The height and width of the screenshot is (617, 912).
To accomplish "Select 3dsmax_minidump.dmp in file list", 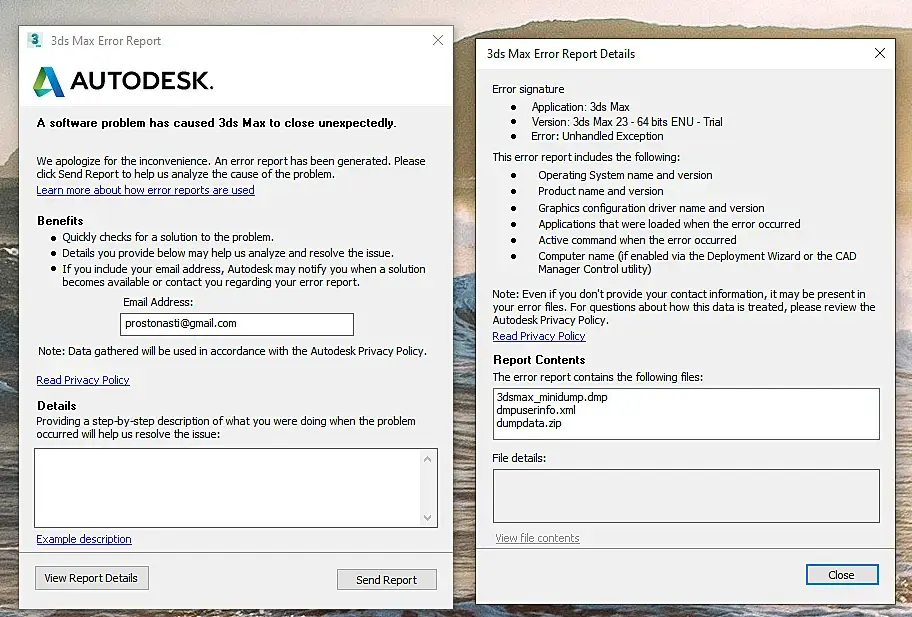I will (552, 397).
